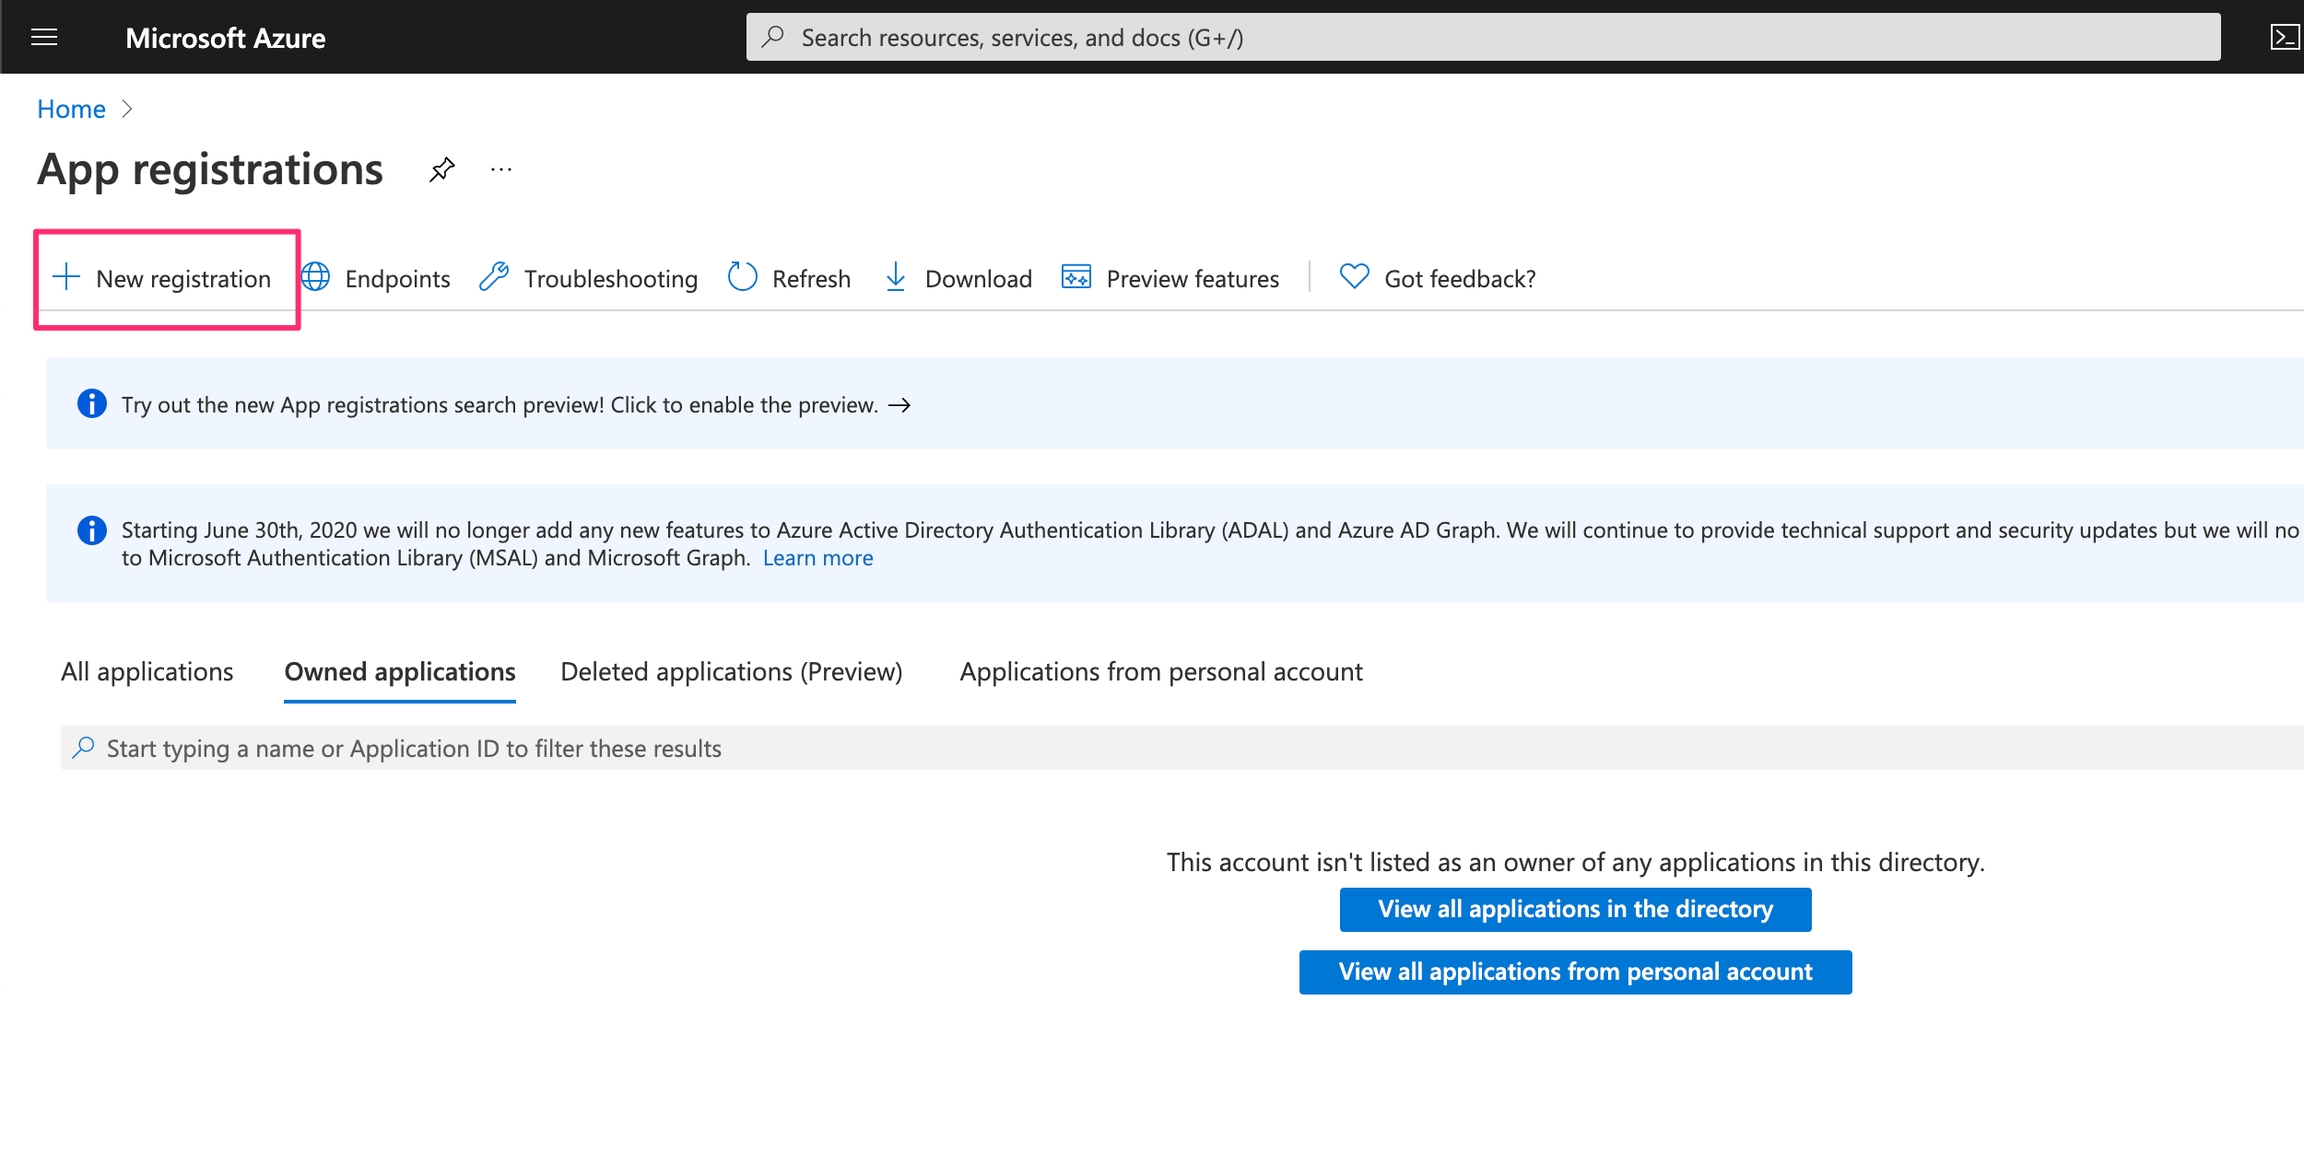Open the Learn more link
Image resolution: width=2304 pixels, height=1175 pixels.
tap(817, 558)
